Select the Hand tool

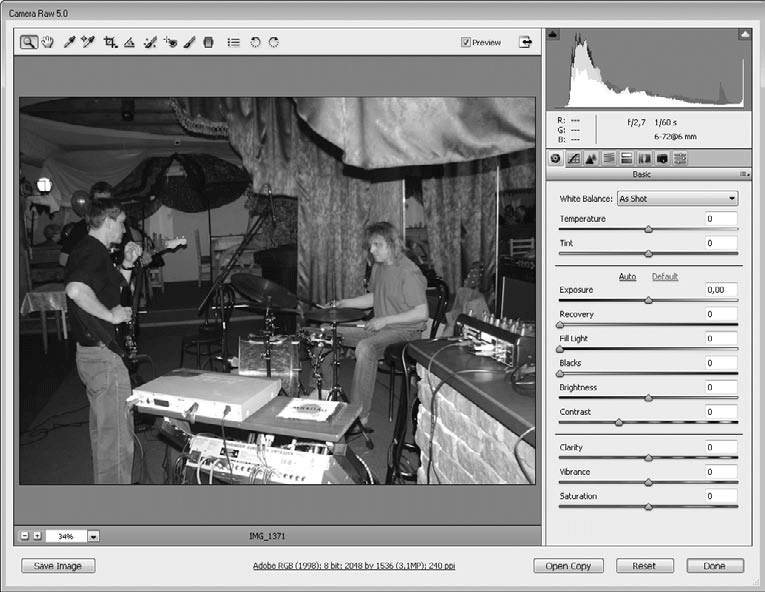[47, 42]
